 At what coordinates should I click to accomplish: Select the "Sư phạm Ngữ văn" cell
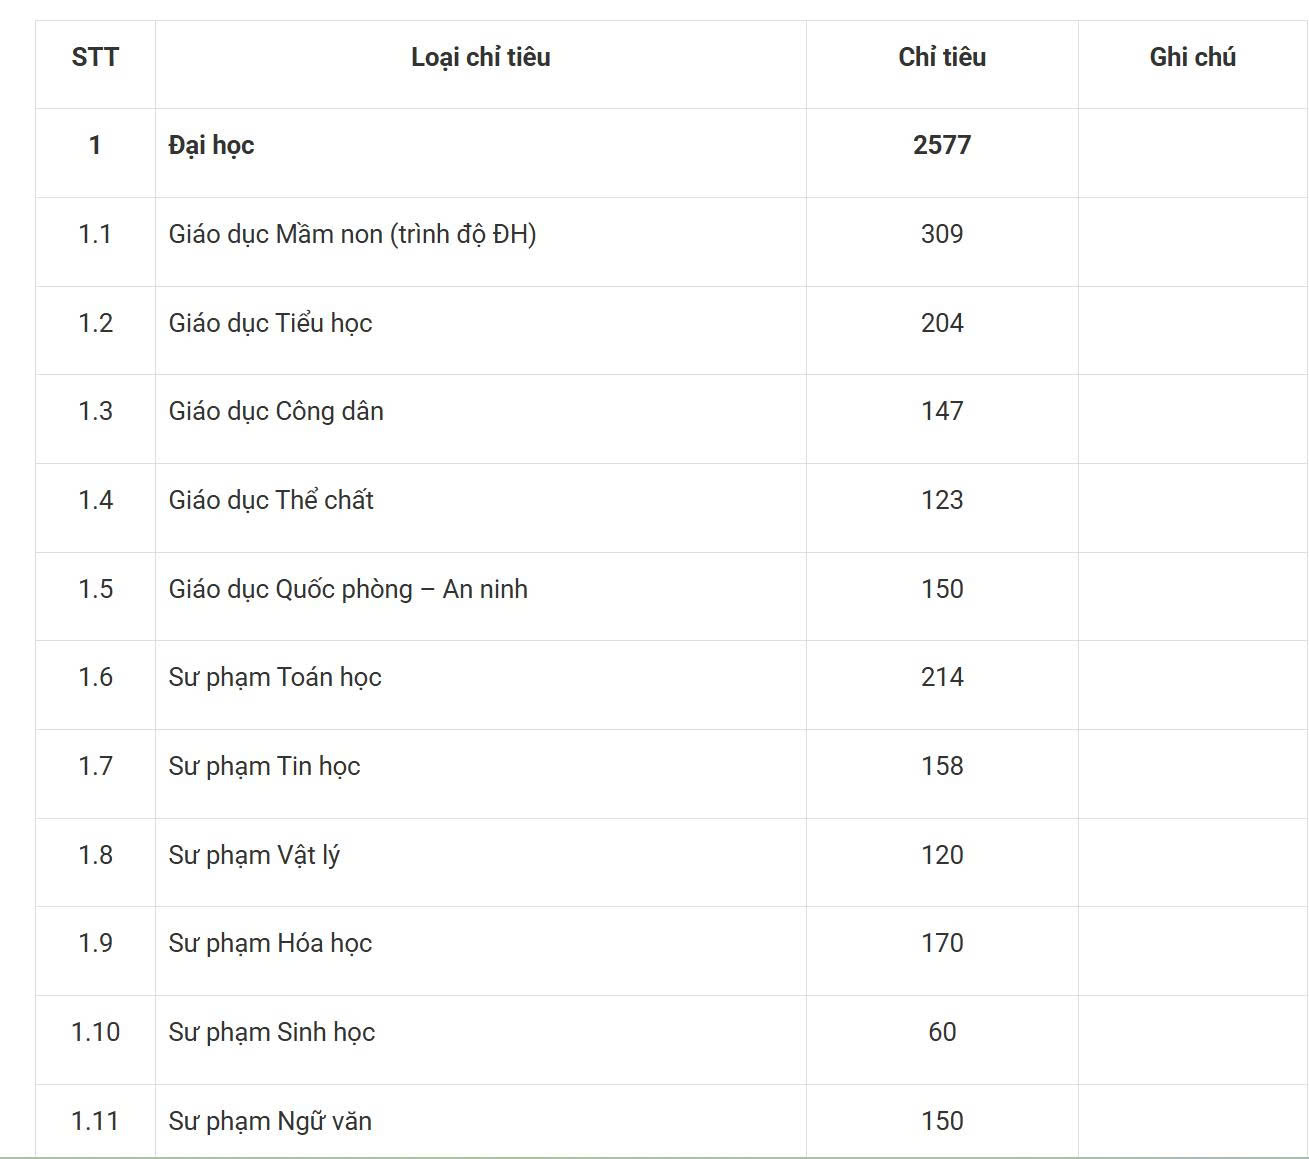point(270,1121)
